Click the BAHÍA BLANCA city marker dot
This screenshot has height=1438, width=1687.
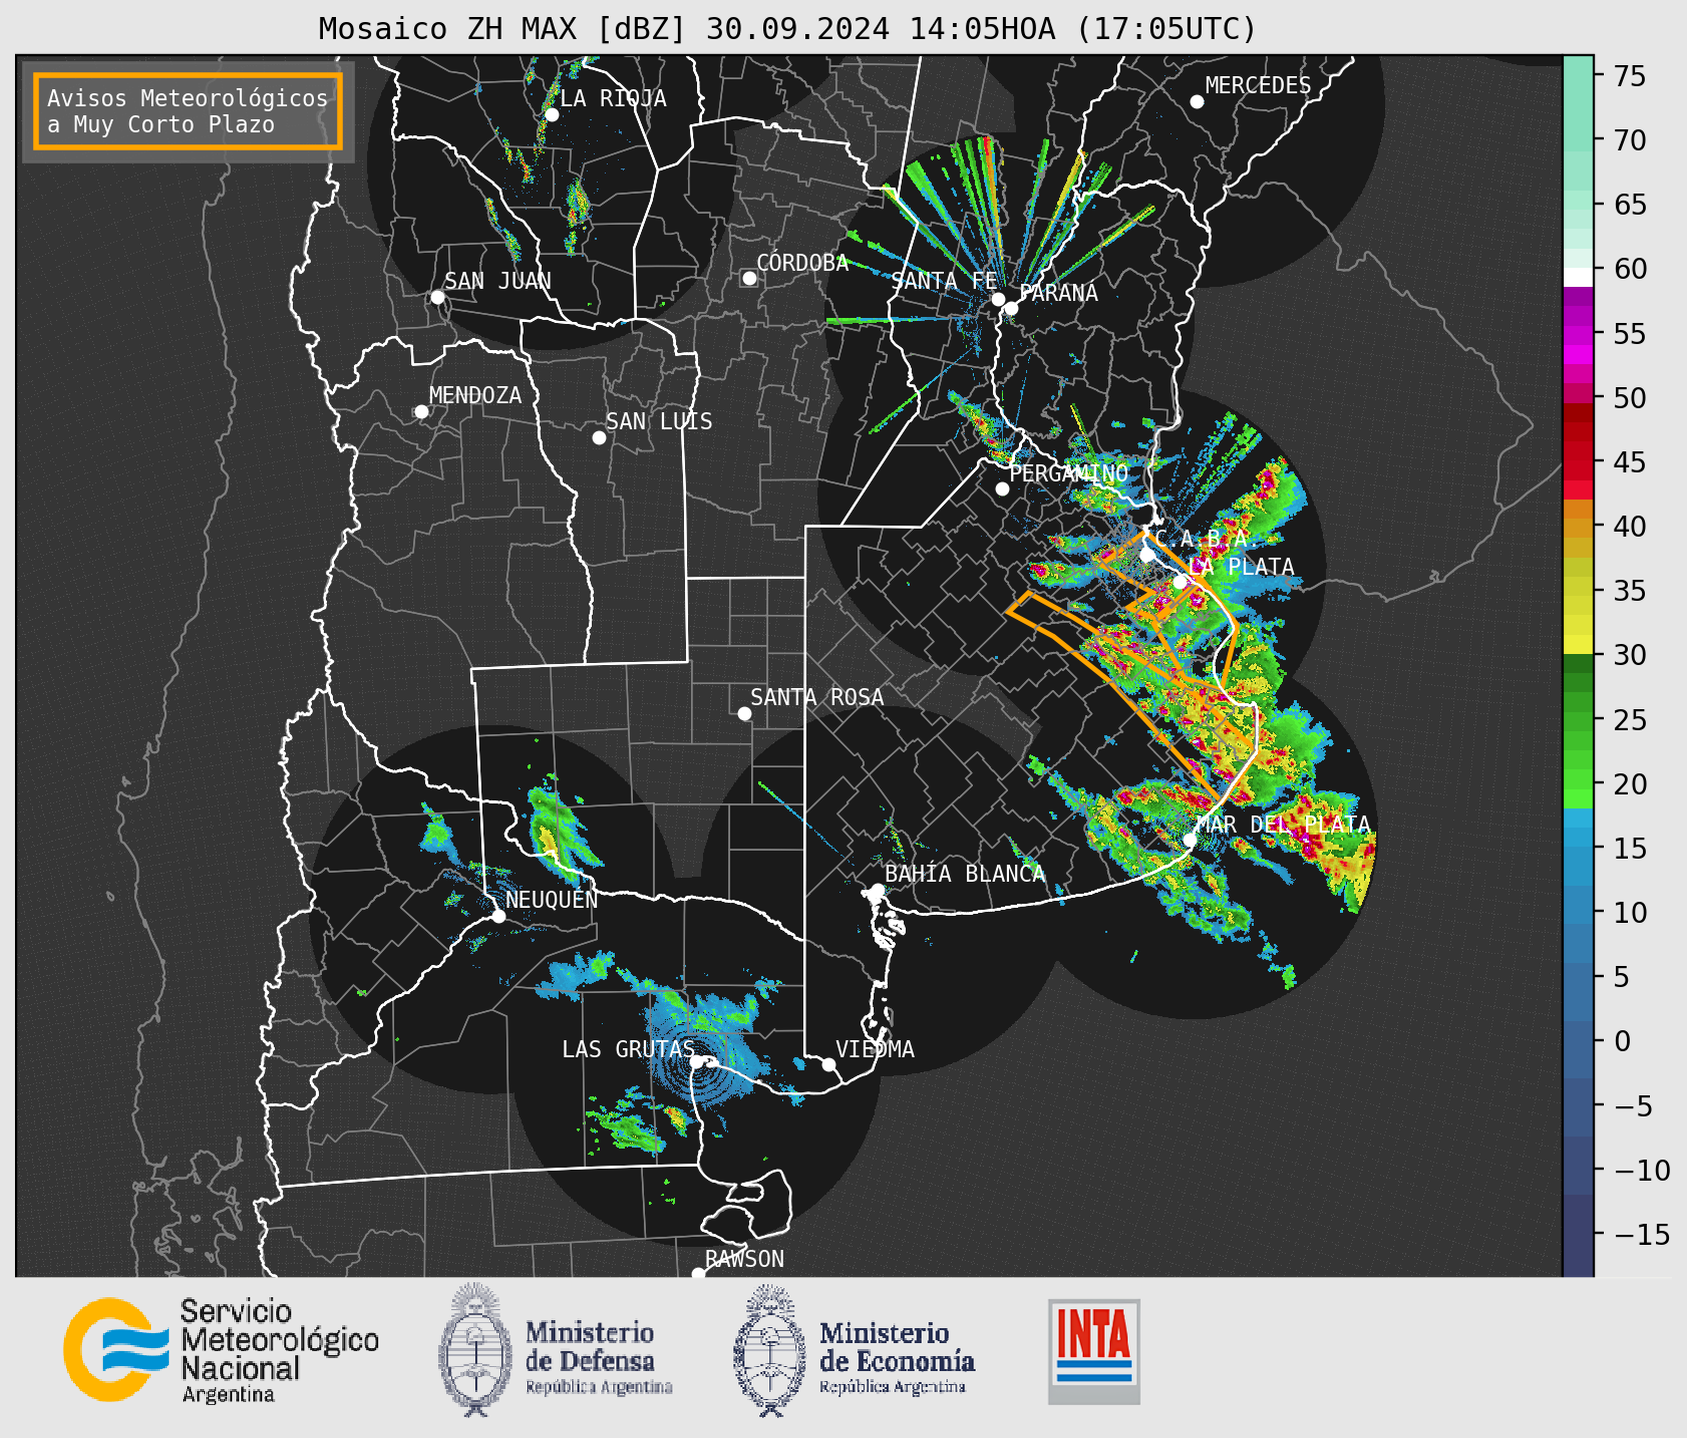[877, 890]
